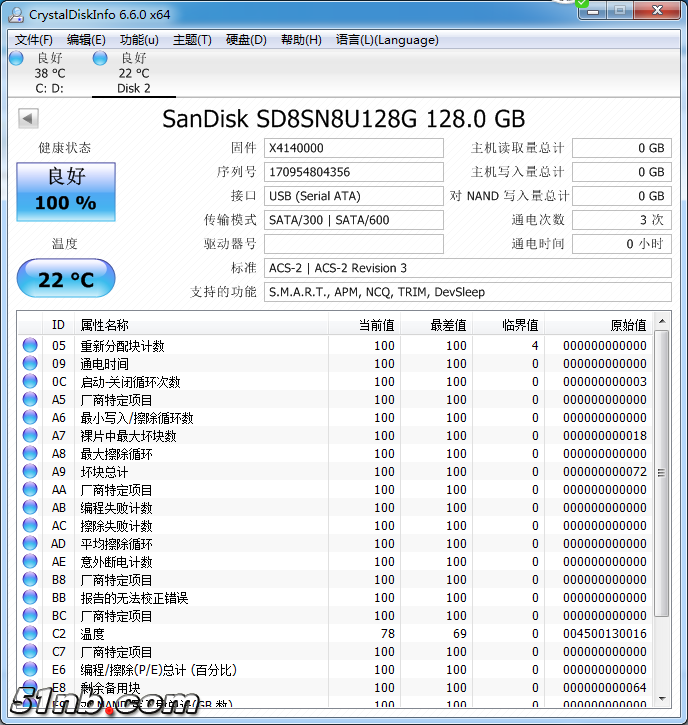Viewport: 688px width, 725px height.
Task: Click the 22 °C temperature button
Action: [x=66, y=279]
